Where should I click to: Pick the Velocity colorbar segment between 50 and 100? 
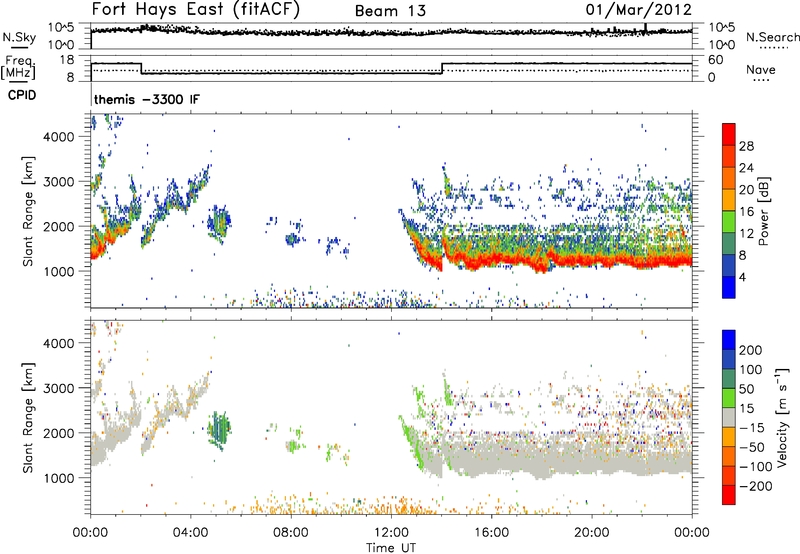point(729,379)
